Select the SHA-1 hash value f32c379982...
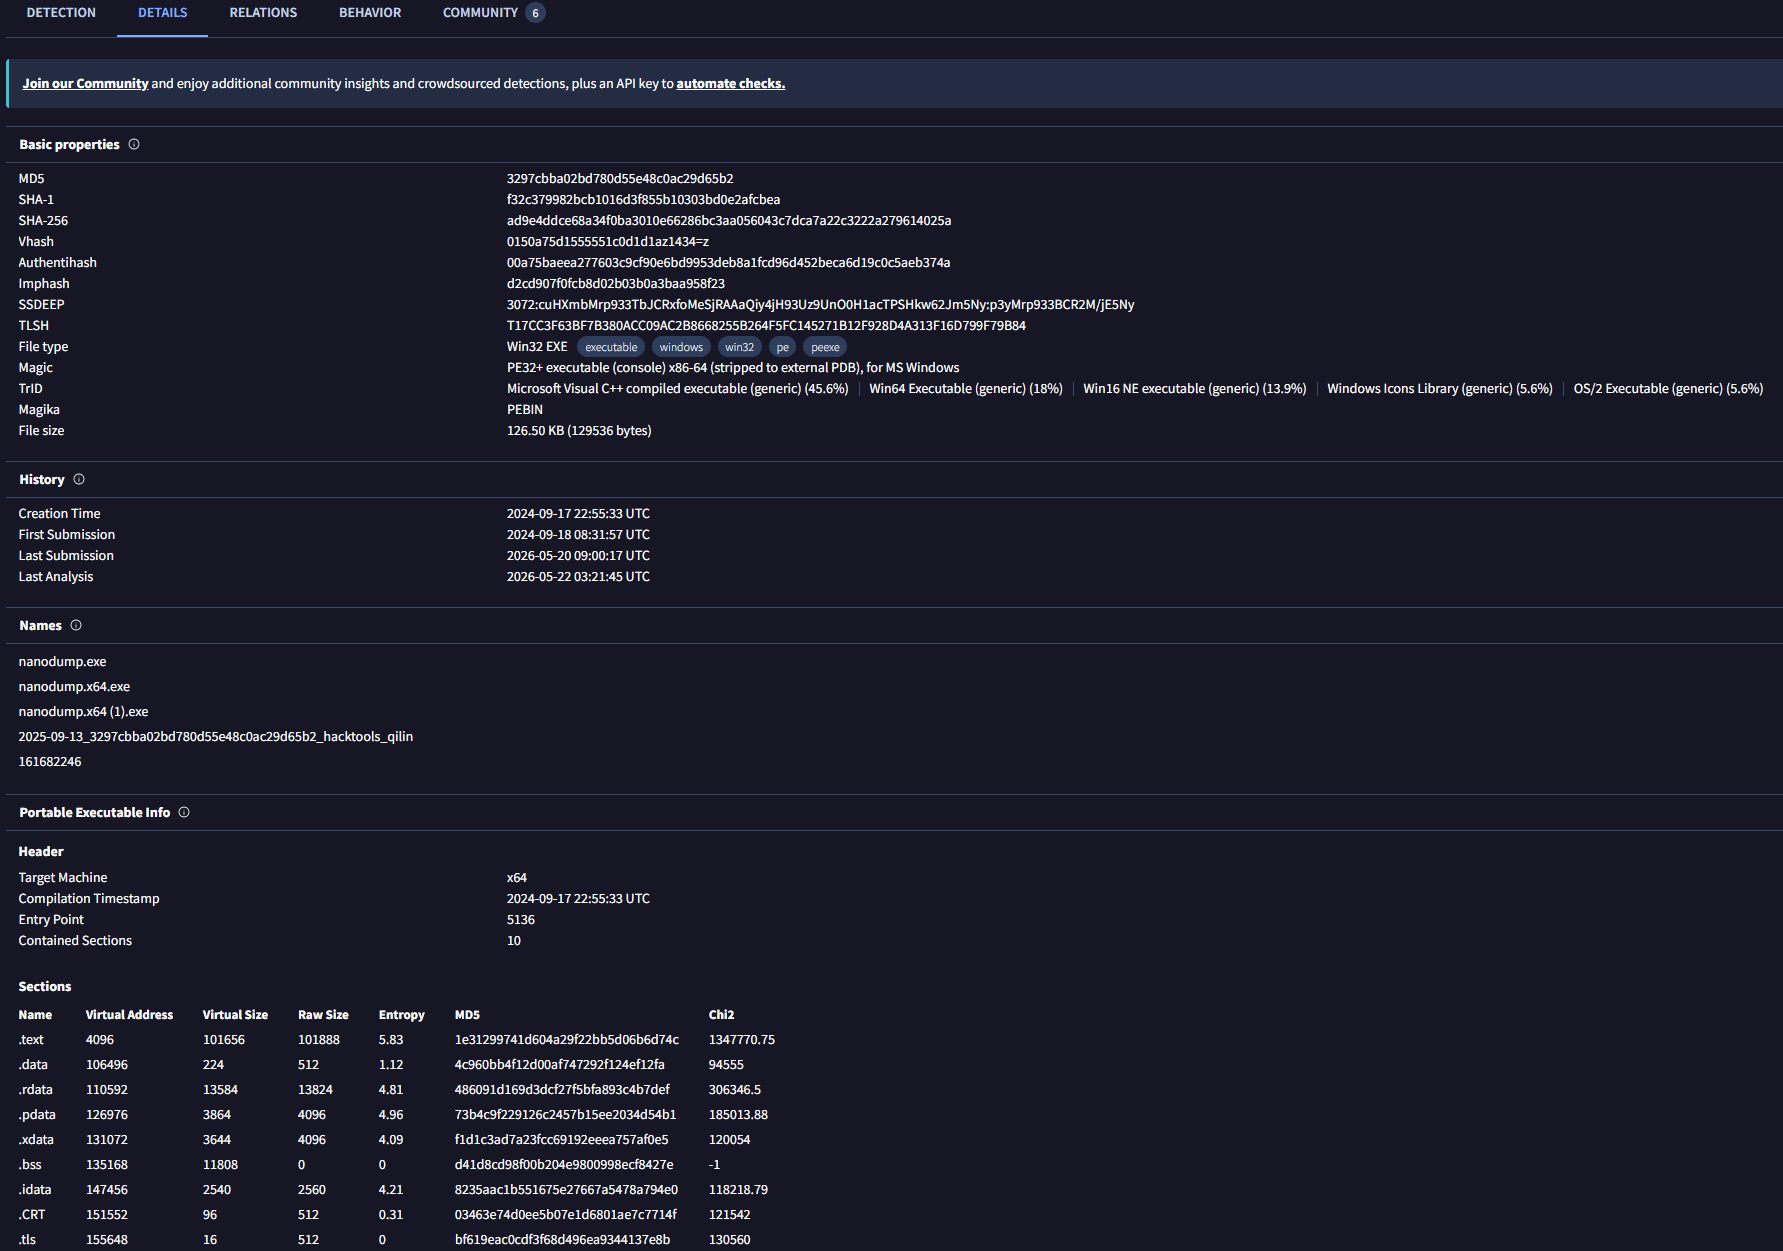The image size is (1783, 1251). click(x=643, y=200)
